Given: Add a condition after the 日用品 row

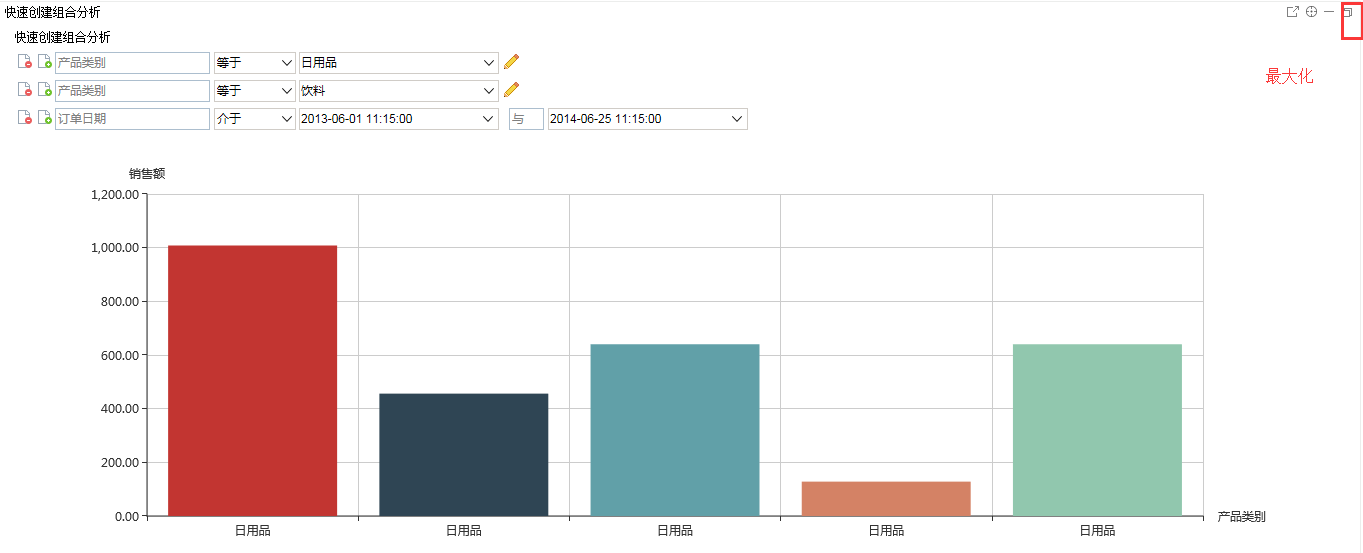Looking at the screenshot, I should pyautogui.click(x=45, y=62).
